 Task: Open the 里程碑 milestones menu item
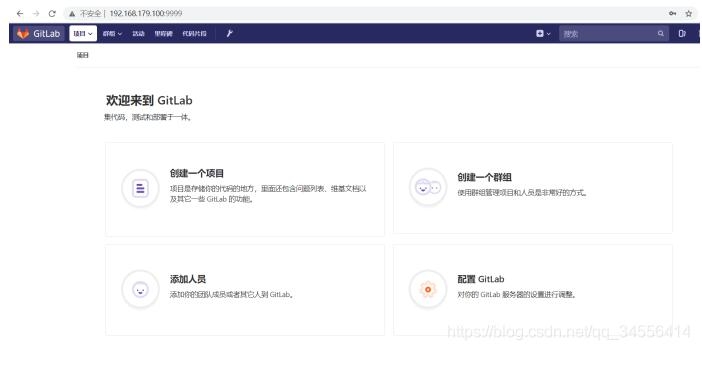point(163,34)
